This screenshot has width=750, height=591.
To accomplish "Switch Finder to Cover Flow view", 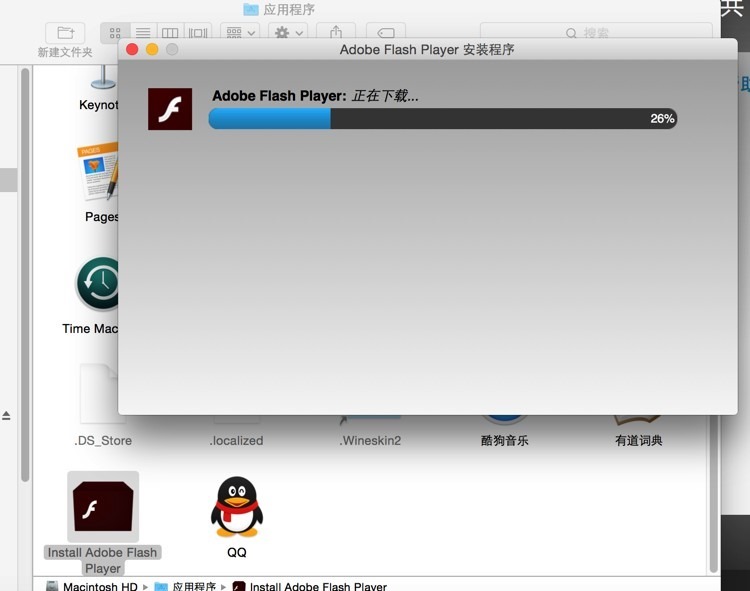I will [x=198, y=33].
